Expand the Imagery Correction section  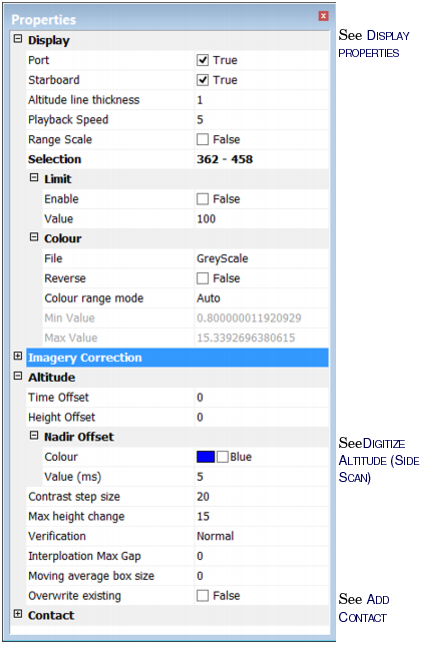18,357
